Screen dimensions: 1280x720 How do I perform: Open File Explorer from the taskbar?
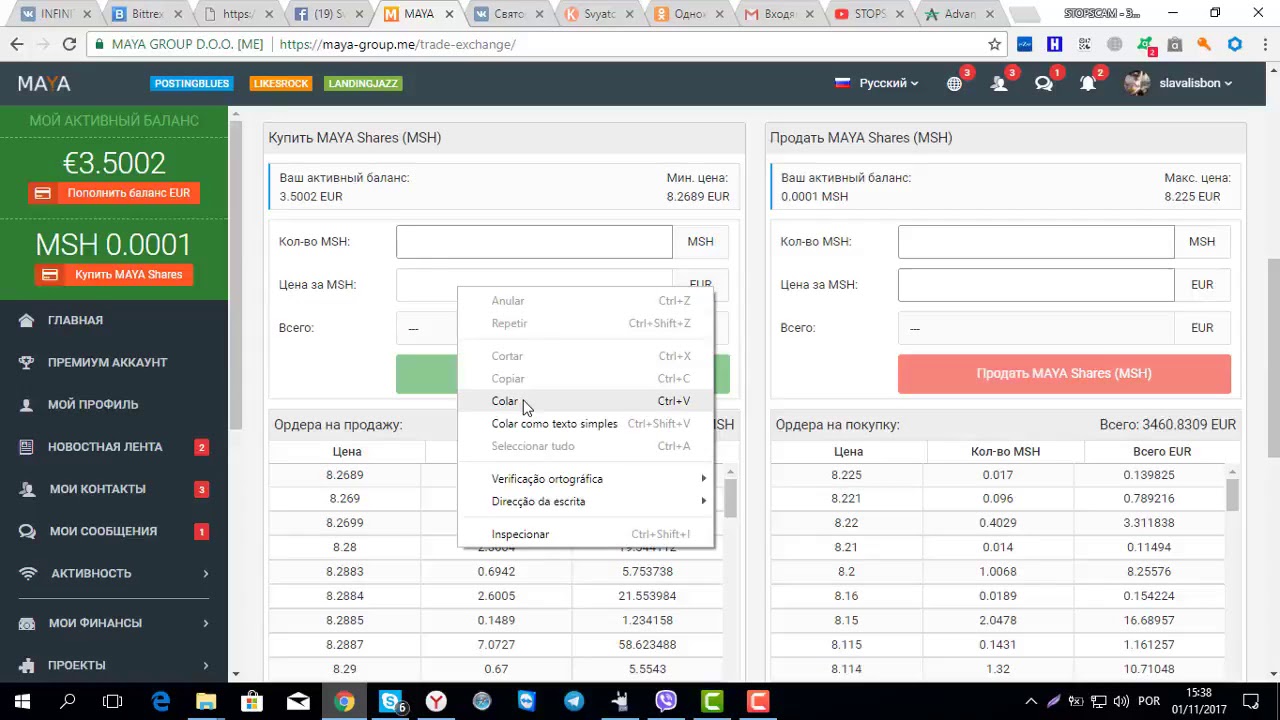coord(206,702)
